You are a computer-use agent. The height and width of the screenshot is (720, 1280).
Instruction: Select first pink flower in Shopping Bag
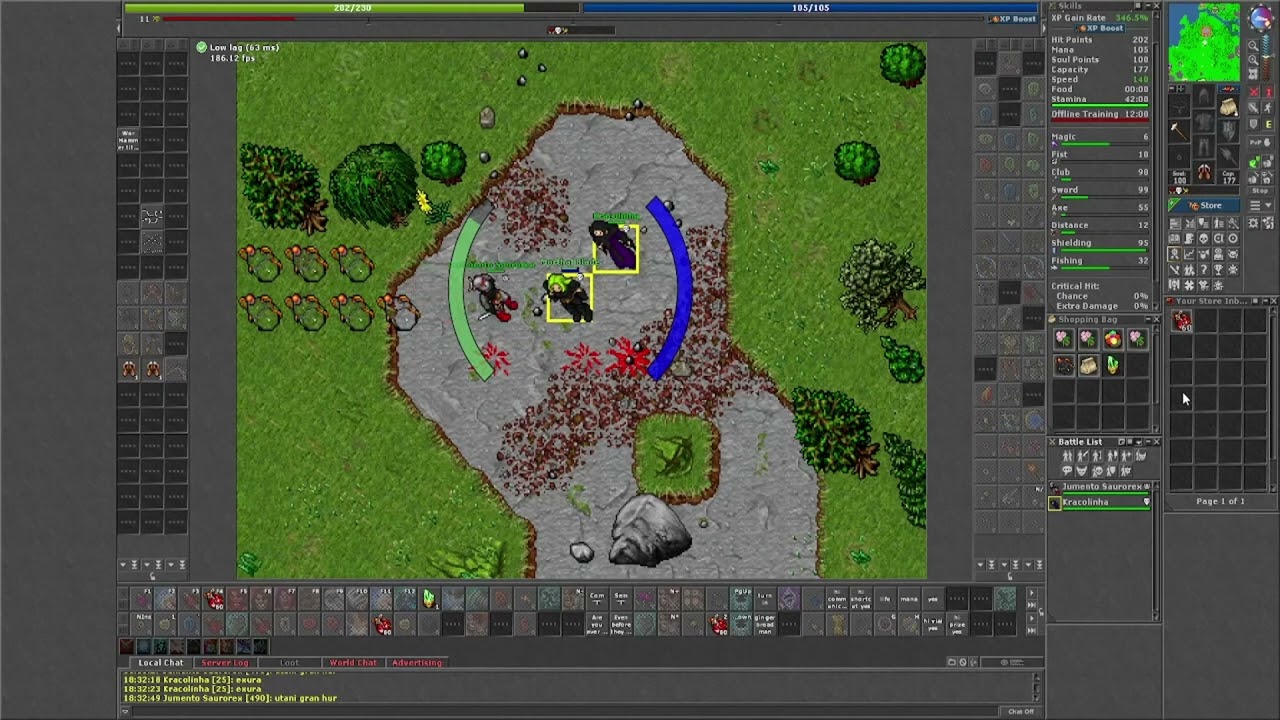[x=1064, y=338]
